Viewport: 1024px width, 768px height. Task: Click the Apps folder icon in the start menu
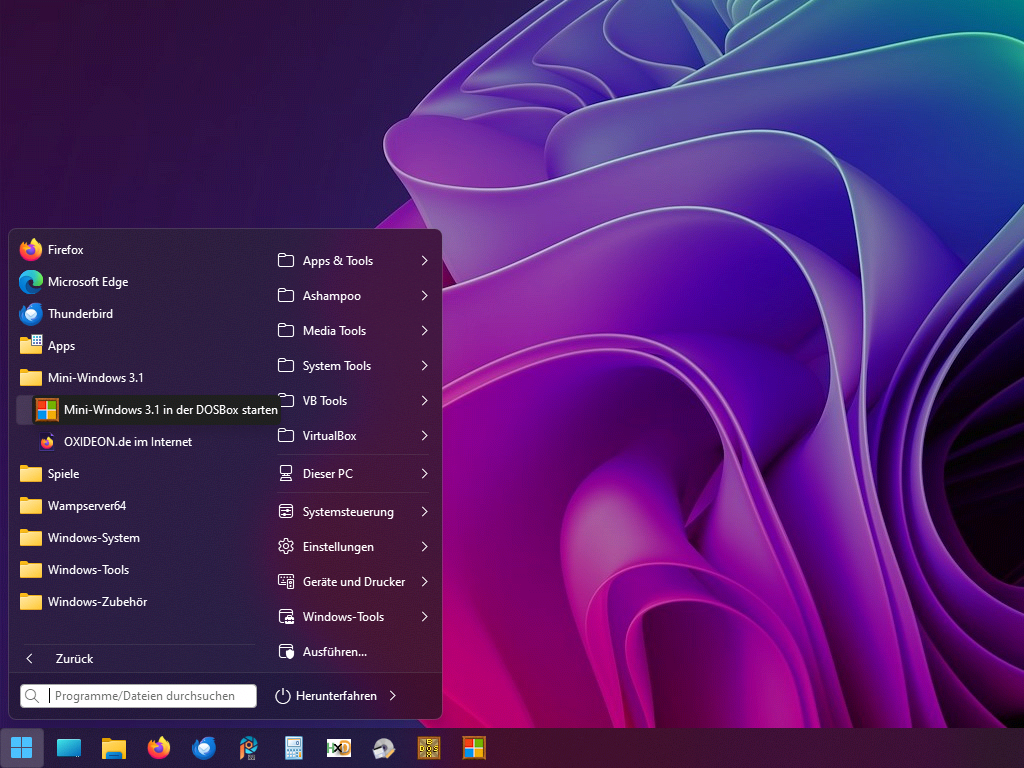tap(31, 345)
